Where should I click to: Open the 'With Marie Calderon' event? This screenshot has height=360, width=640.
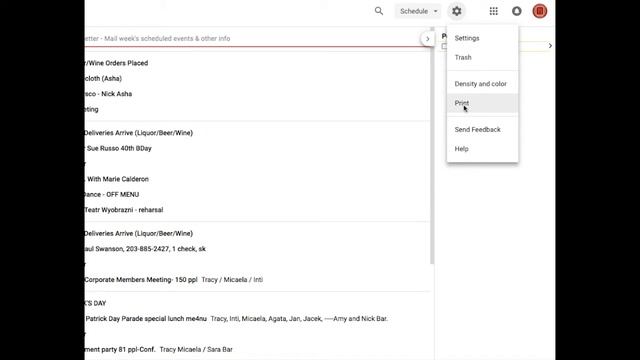click(117, 179)
